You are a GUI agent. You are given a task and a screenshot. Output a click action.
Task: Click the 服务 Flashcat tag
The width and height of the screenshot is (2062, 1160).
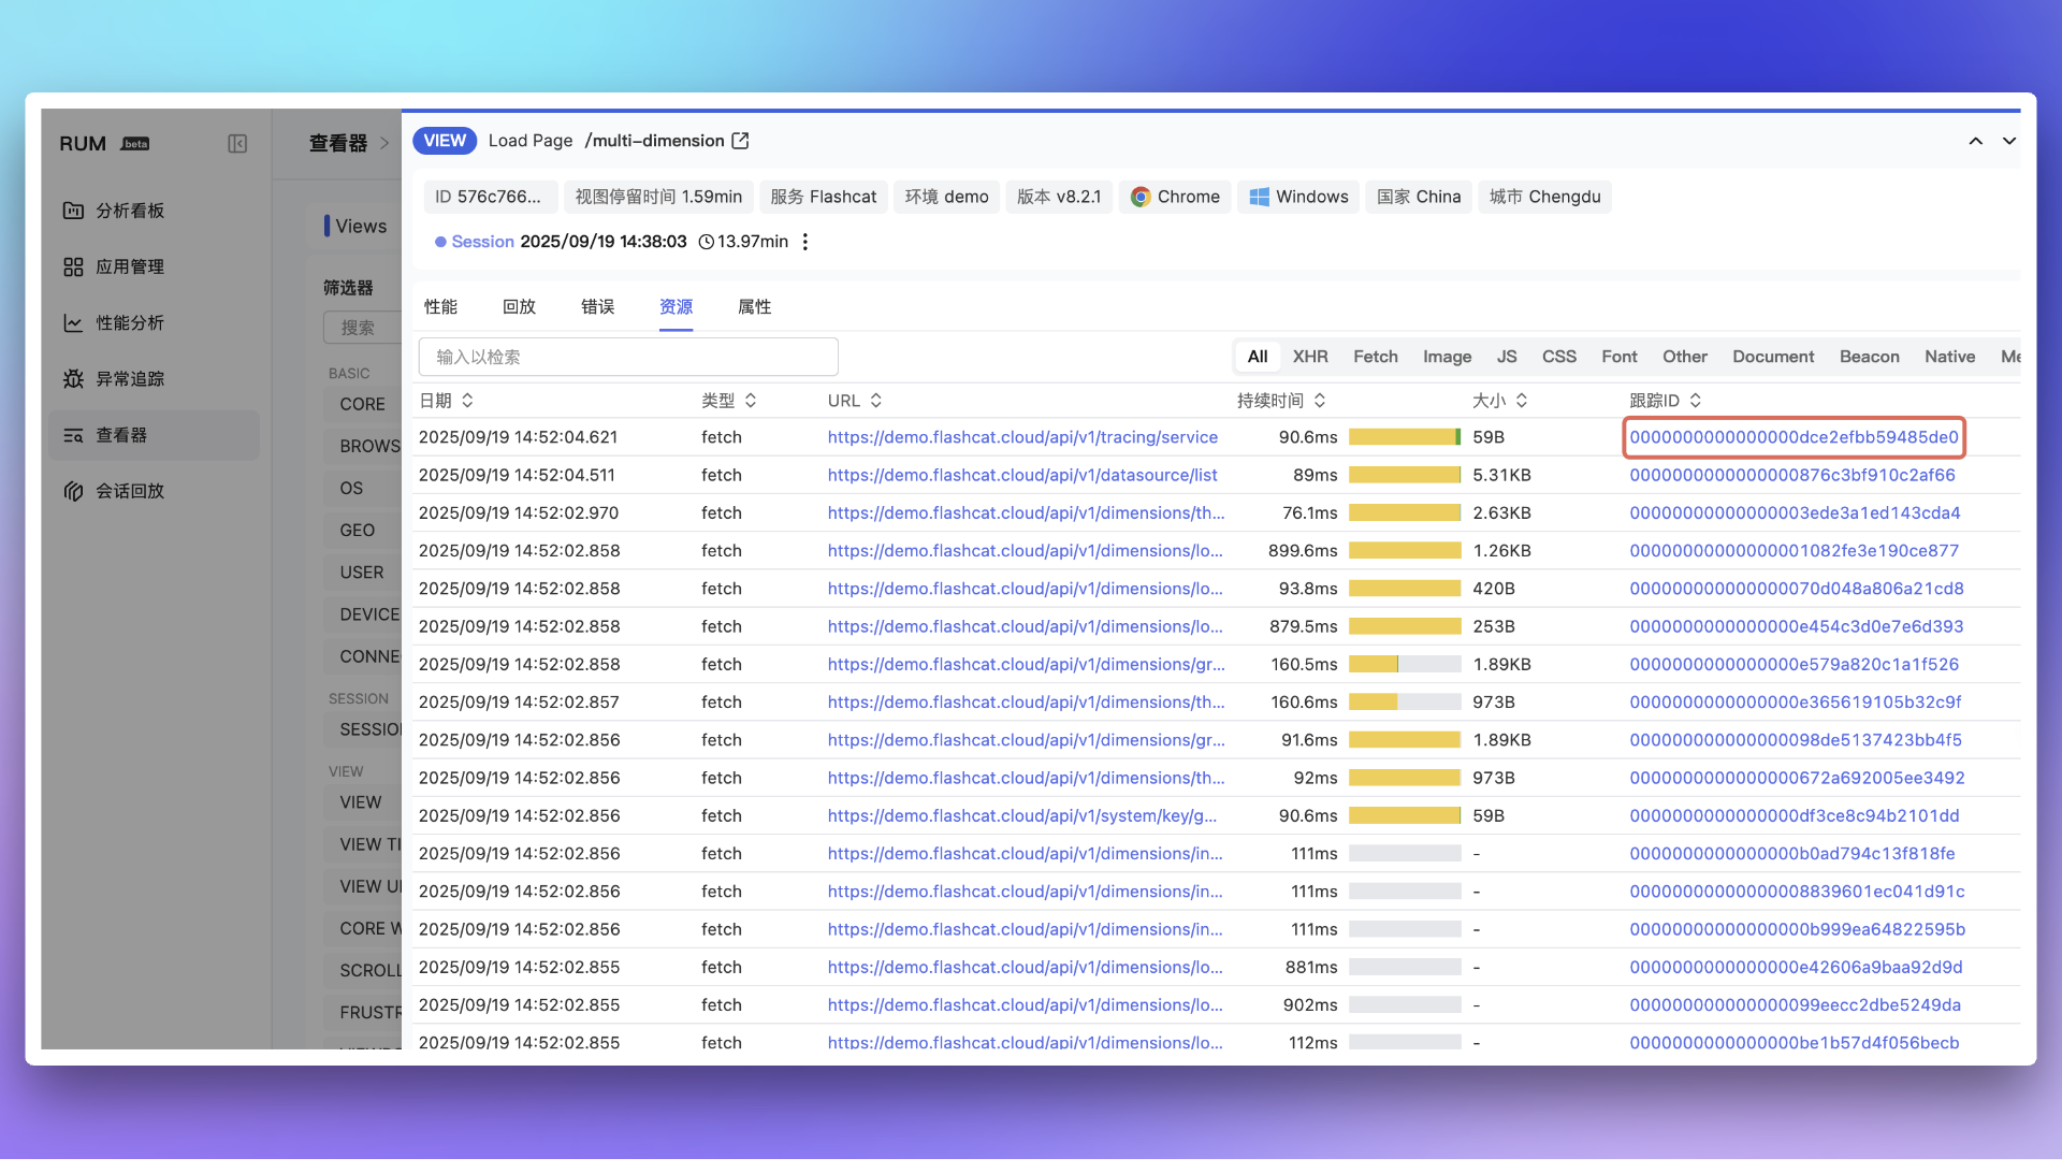tap(823, 197)
